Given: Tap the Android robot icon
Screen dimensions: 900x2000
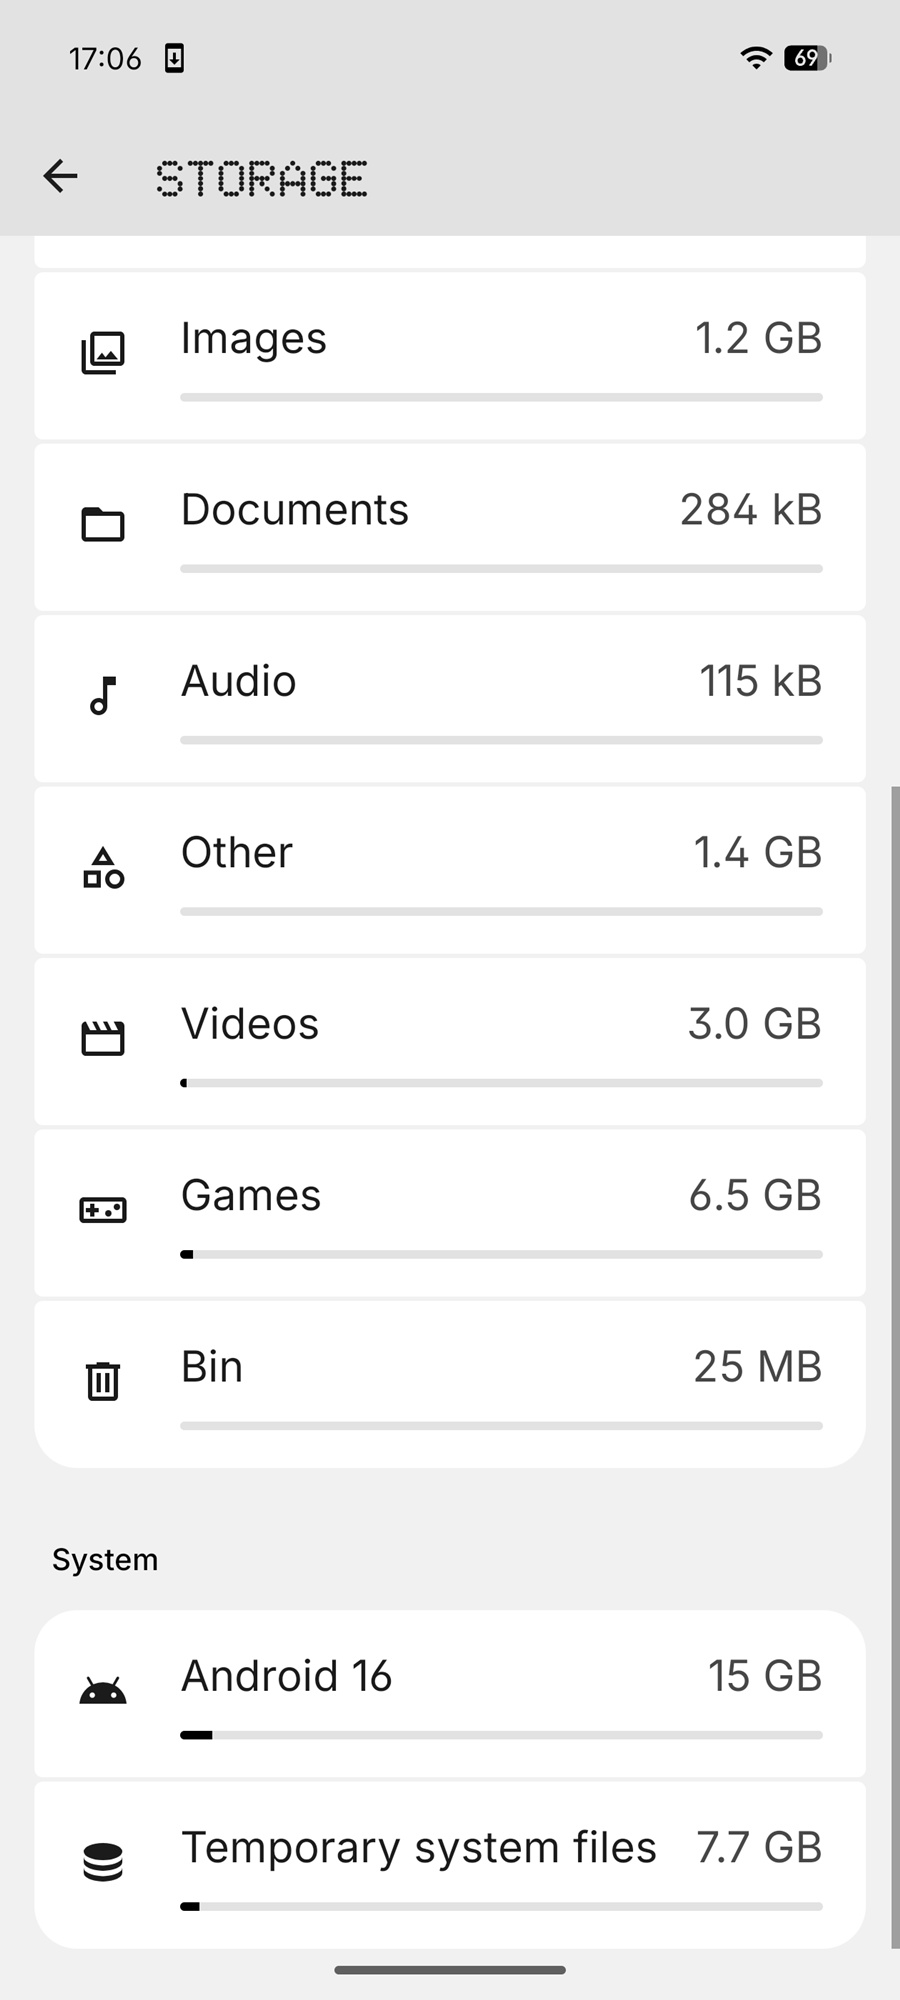Looking at the screenshot, I should click(103, 1691).
